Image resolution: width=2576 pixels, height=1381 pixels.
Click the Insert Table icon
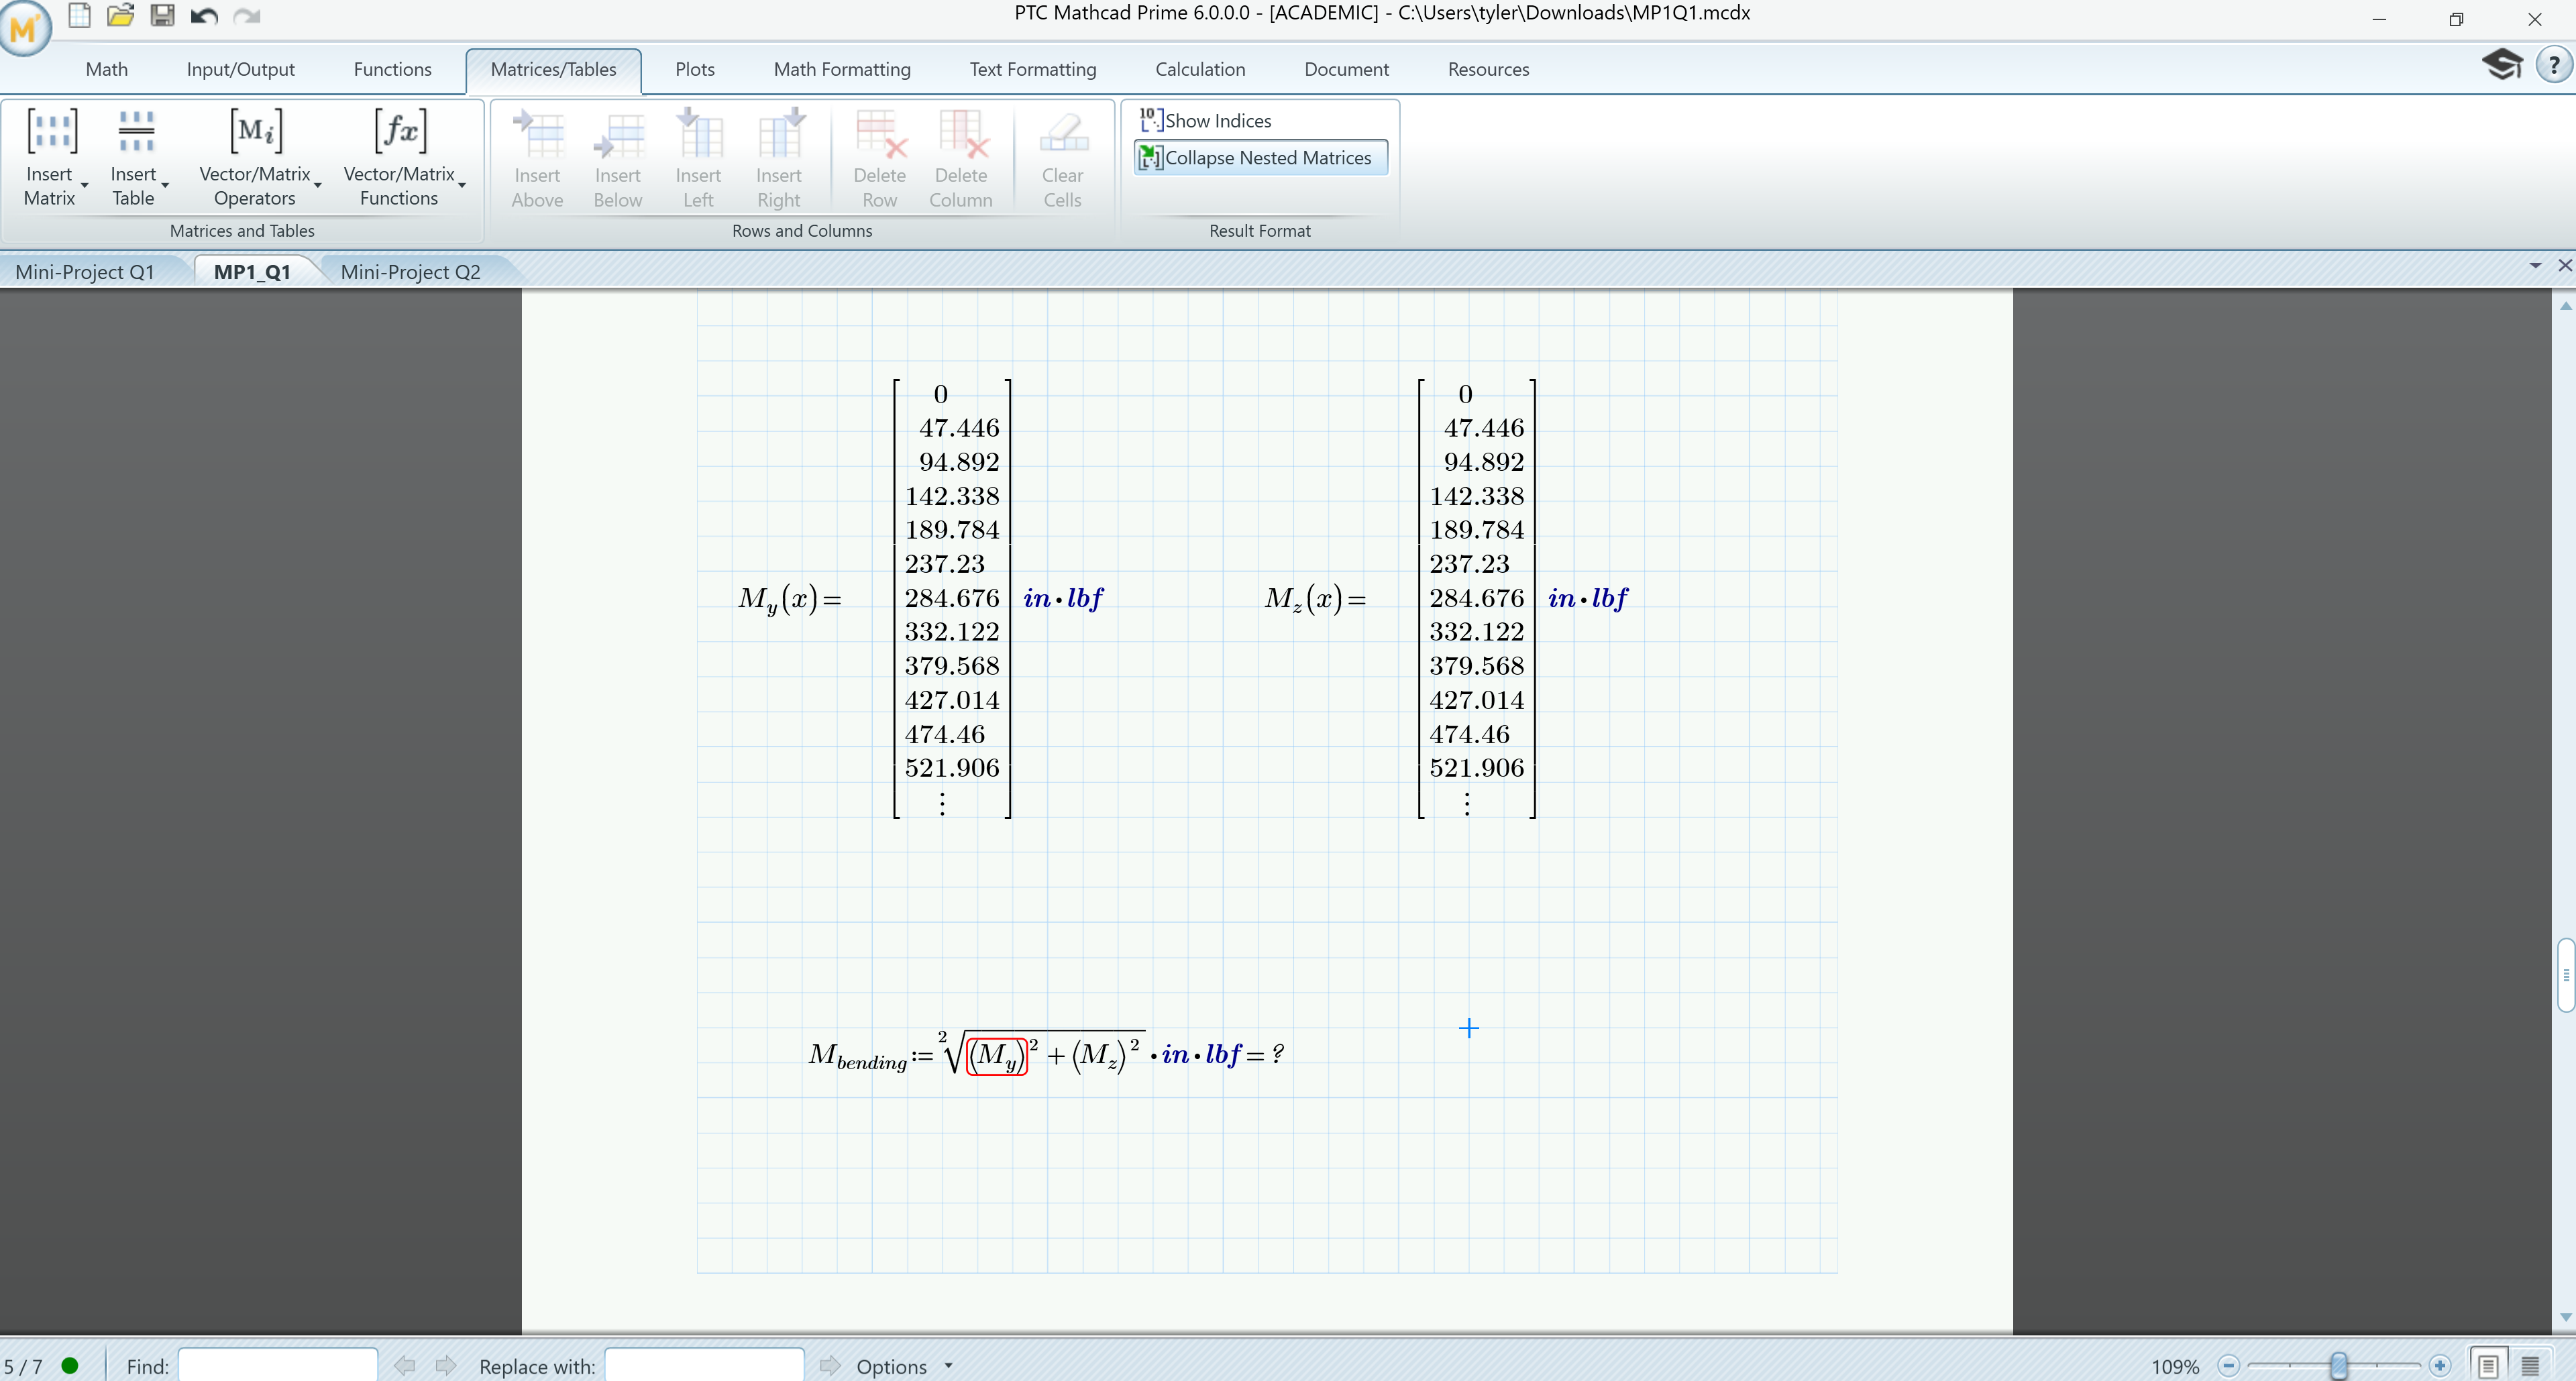[135, 132]
